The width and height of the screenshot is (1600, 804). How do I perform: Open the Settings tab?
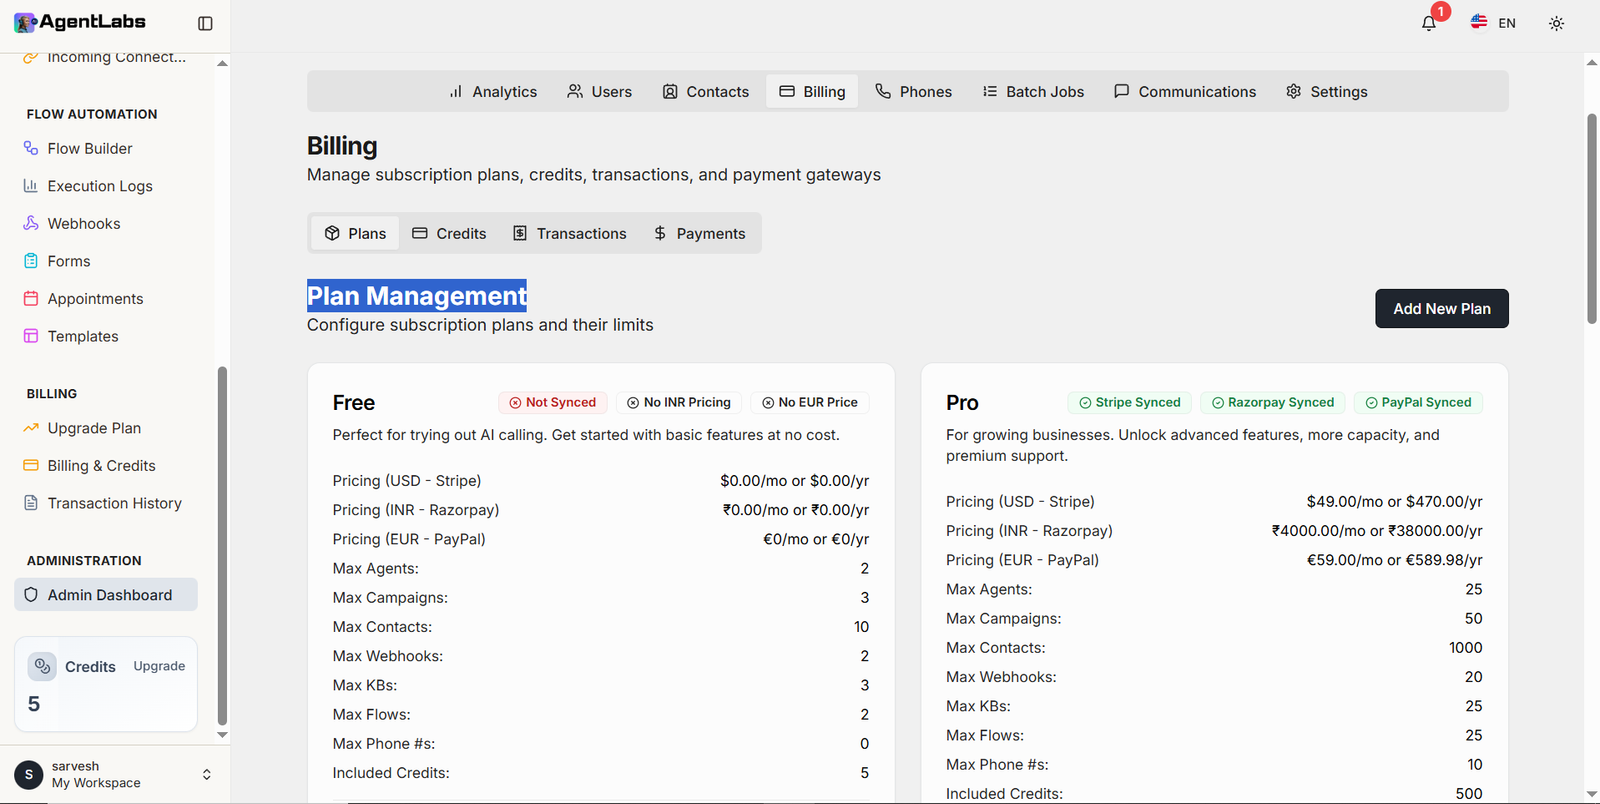(1326, 91)
